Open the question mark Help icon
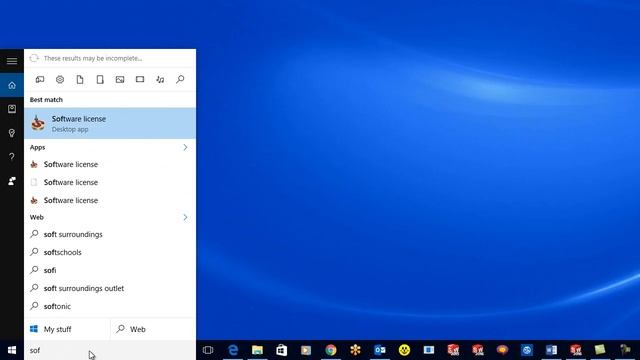 pyautogui.click(x=12, y=157)
